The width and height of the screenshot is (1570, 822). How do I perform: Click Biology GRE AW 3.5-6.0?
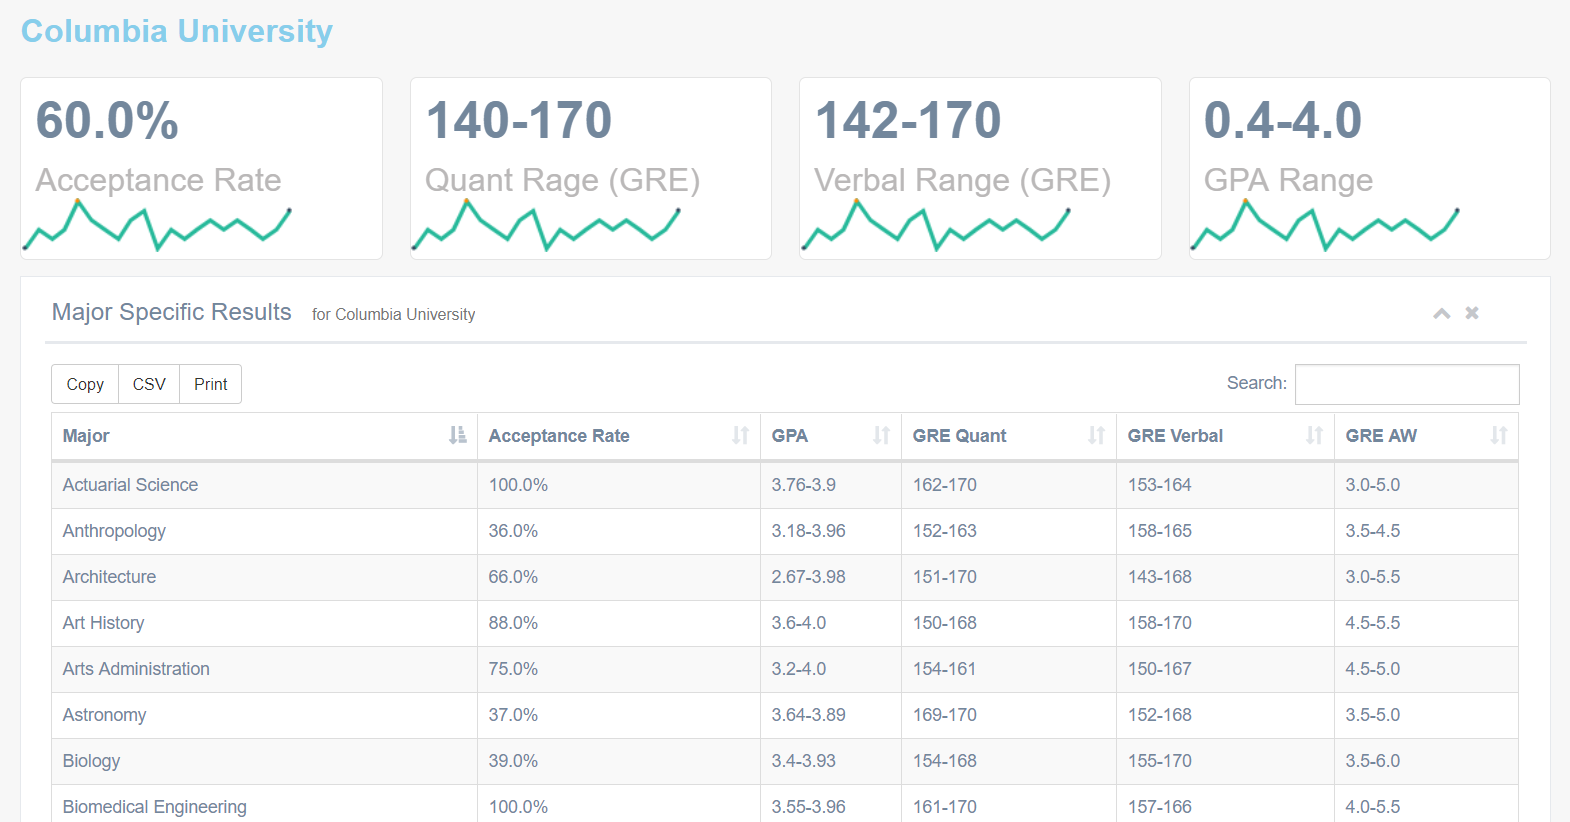click(x=1372, y=761)
